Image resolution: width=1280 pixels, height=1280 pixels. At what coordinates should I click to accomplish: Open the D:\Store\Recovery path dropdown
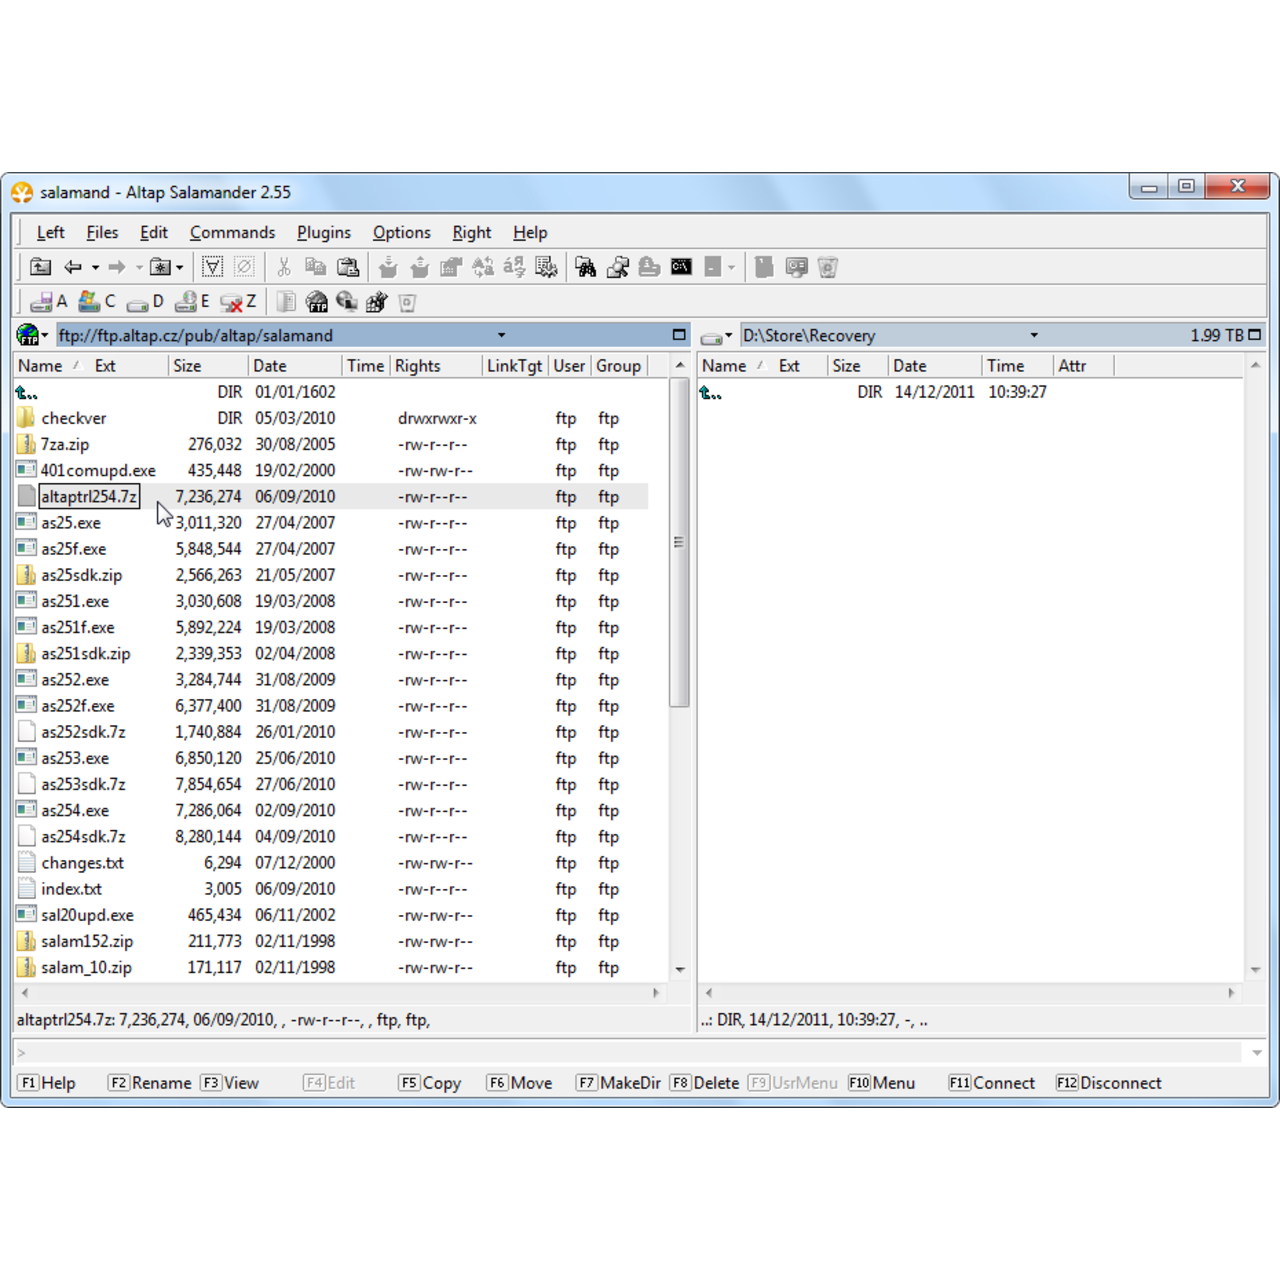coord(1033,334)
